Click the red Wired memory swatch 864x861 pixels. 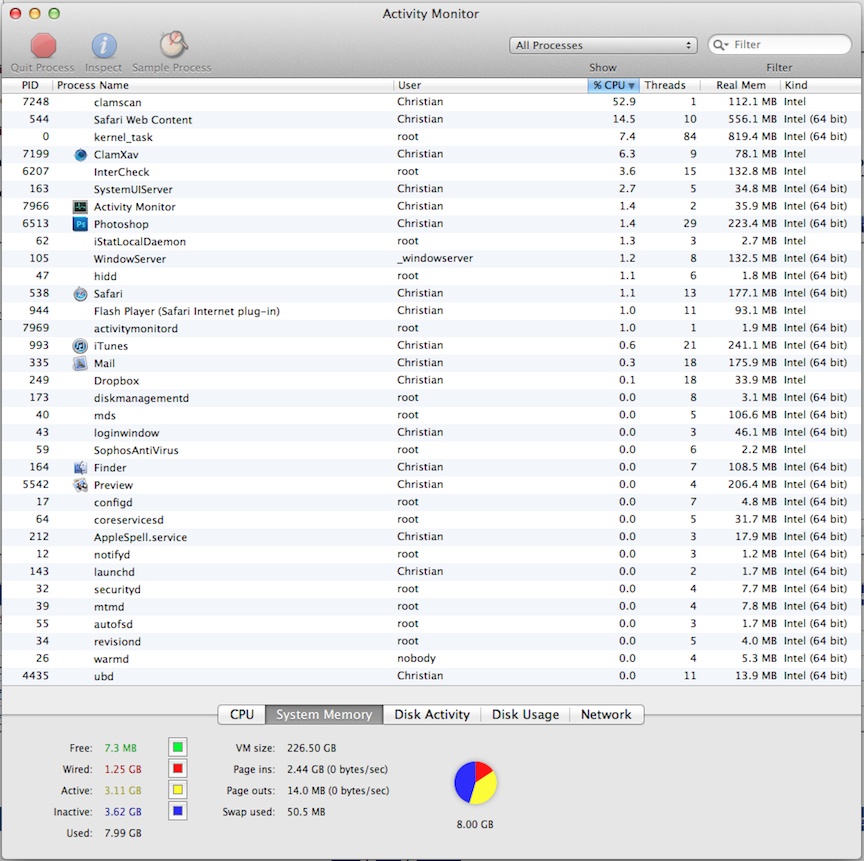[x=177, y=768]
